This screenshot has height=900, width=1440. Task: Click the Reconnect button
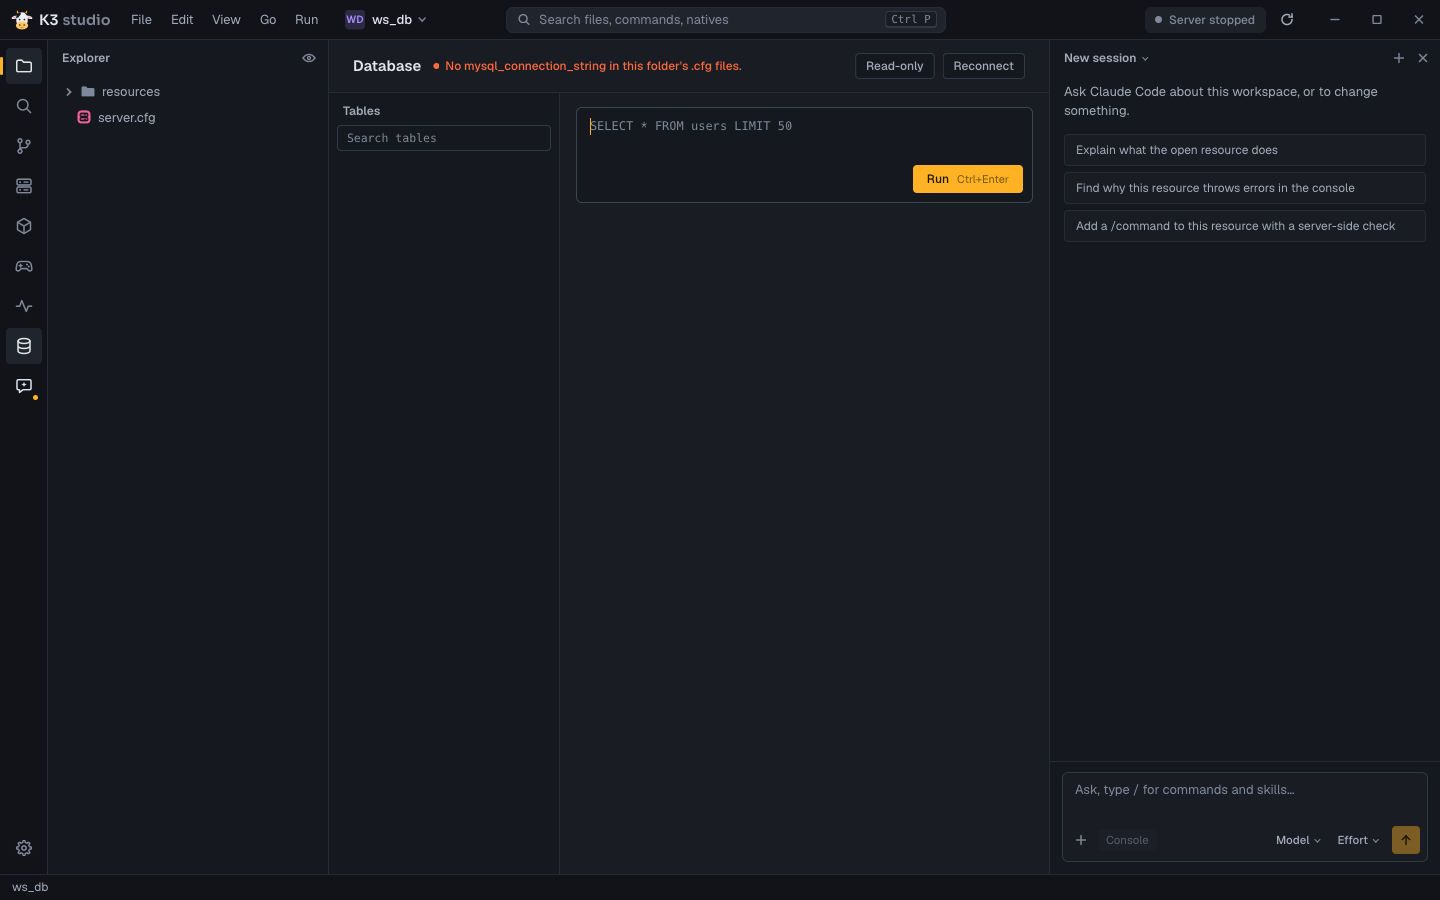coord(984,66)
